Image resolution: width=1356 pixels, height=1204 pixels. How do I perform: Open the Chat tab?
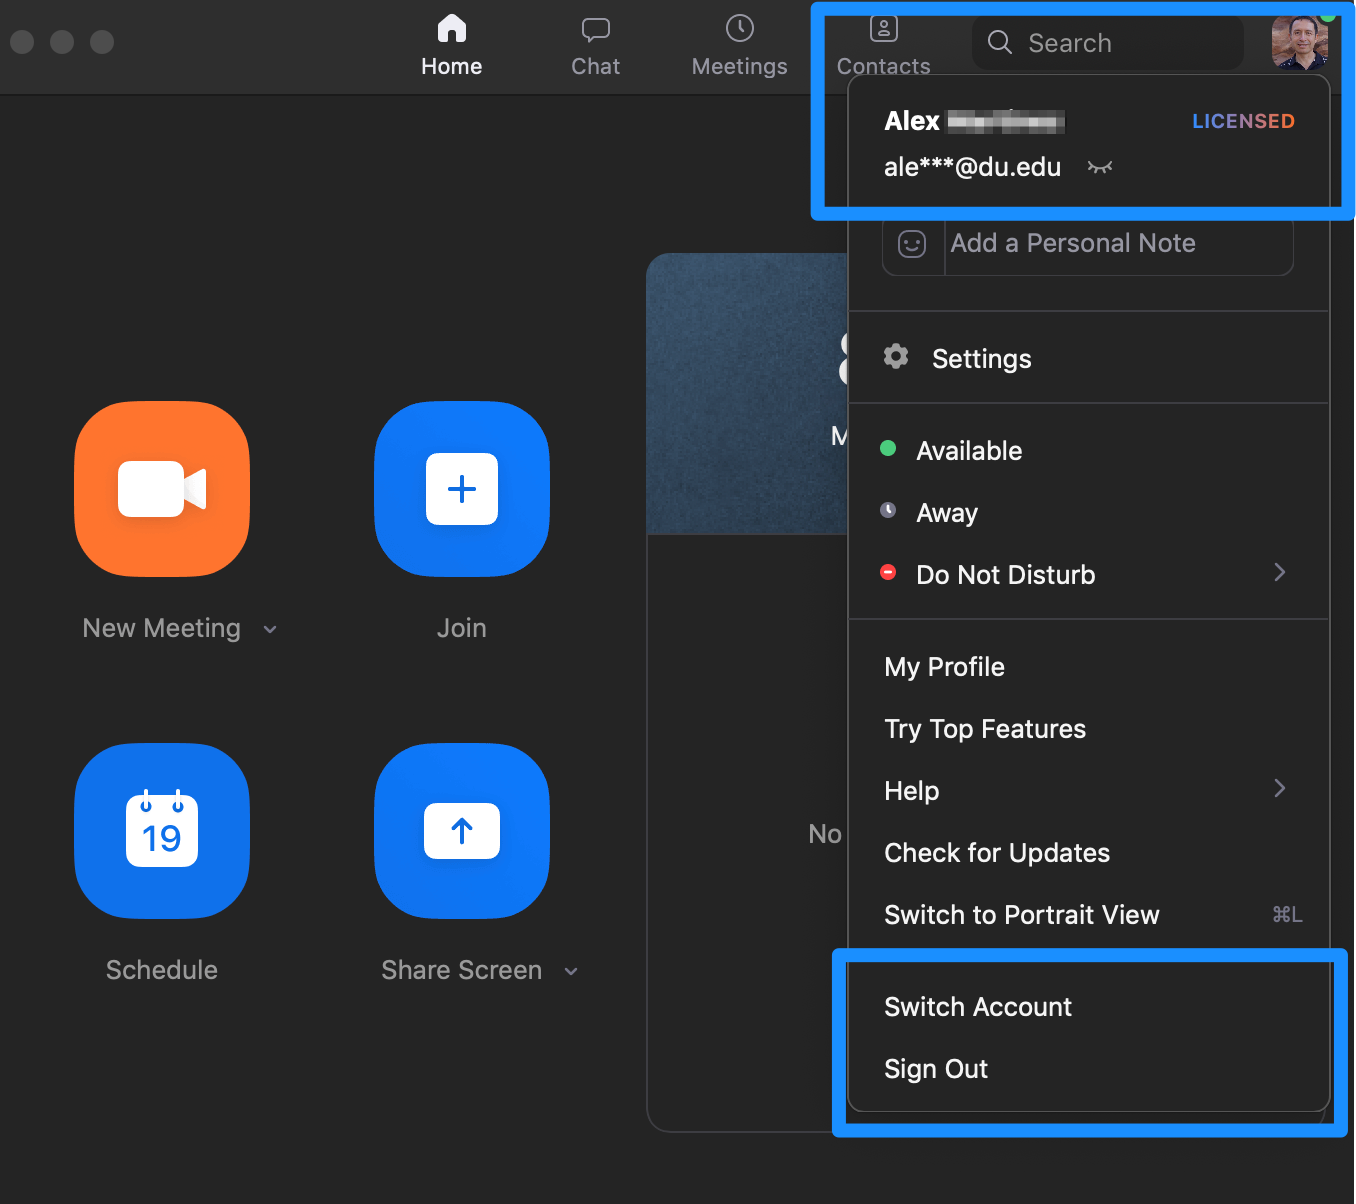[596, 46]
